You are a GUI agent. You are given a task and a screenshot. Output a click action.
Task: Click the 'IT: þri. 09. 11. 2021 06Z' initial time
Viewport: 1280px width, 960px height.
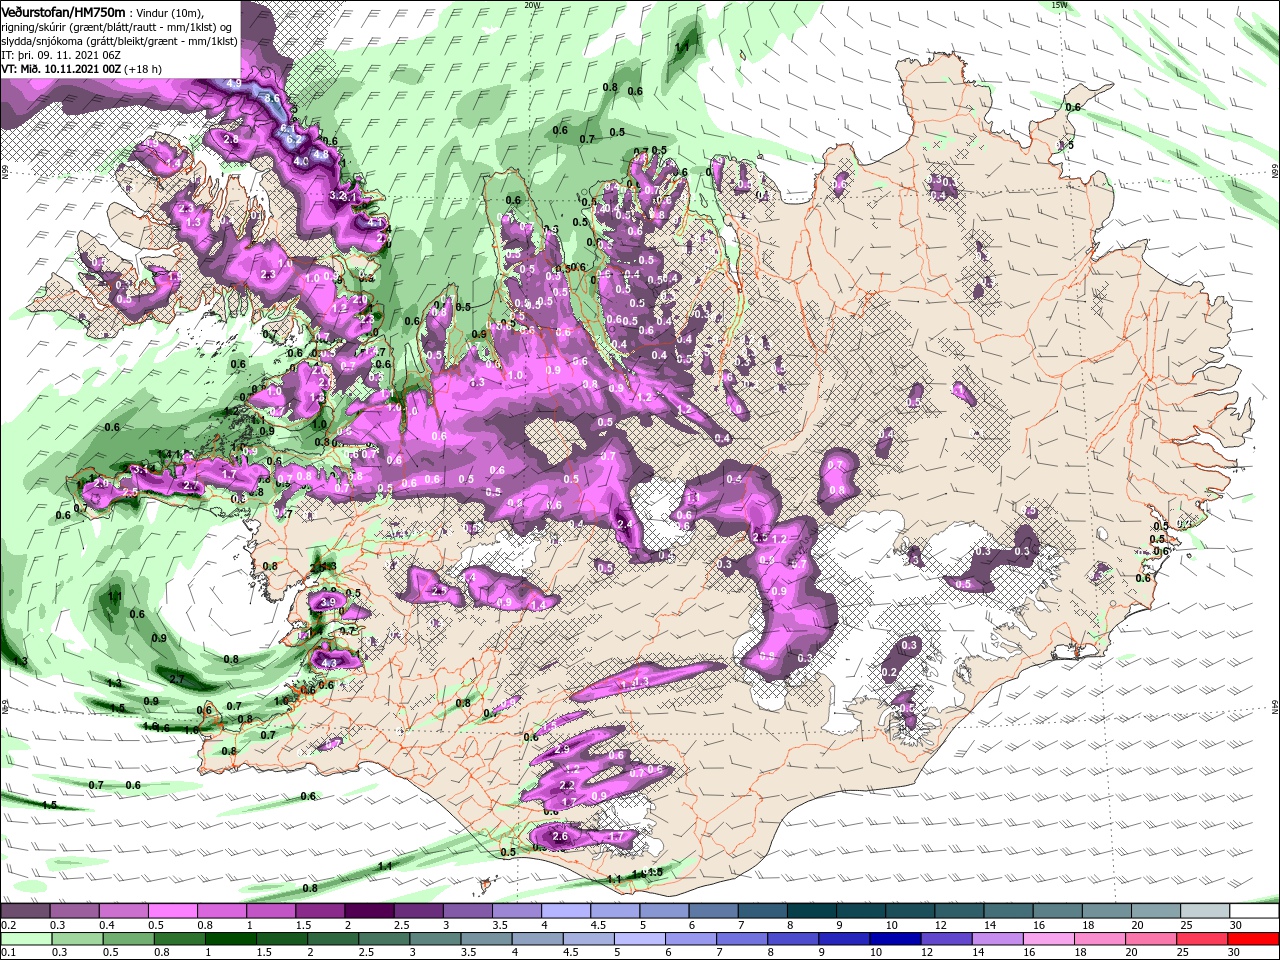60,55
